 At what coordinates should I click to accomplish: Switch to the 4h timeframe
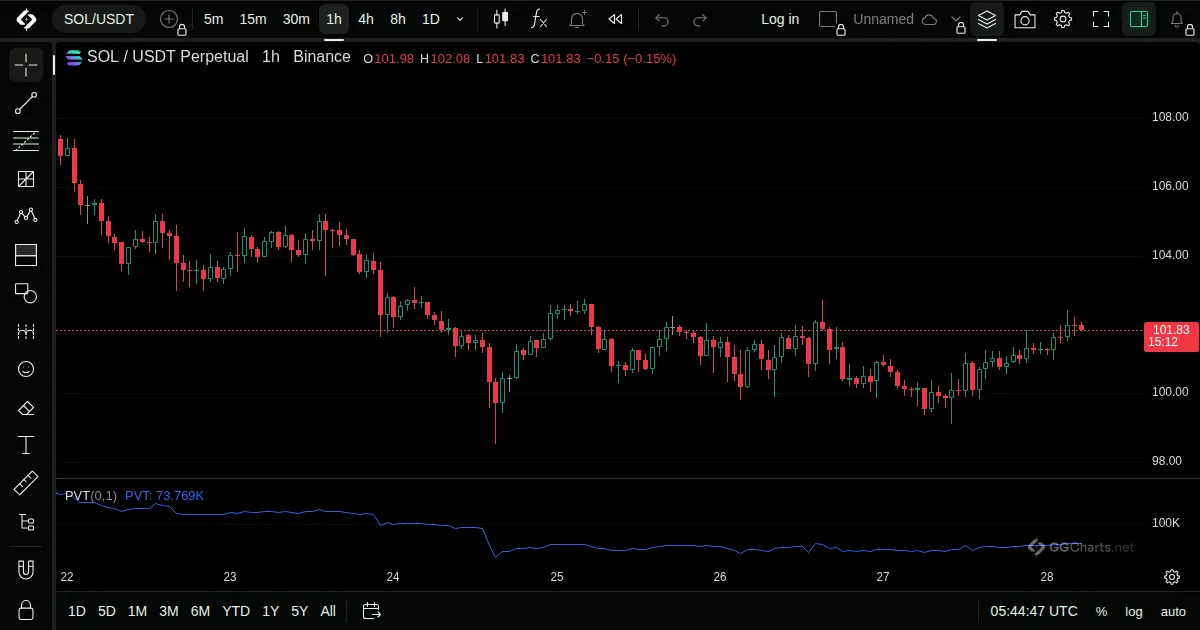click(x=366, y=19)
